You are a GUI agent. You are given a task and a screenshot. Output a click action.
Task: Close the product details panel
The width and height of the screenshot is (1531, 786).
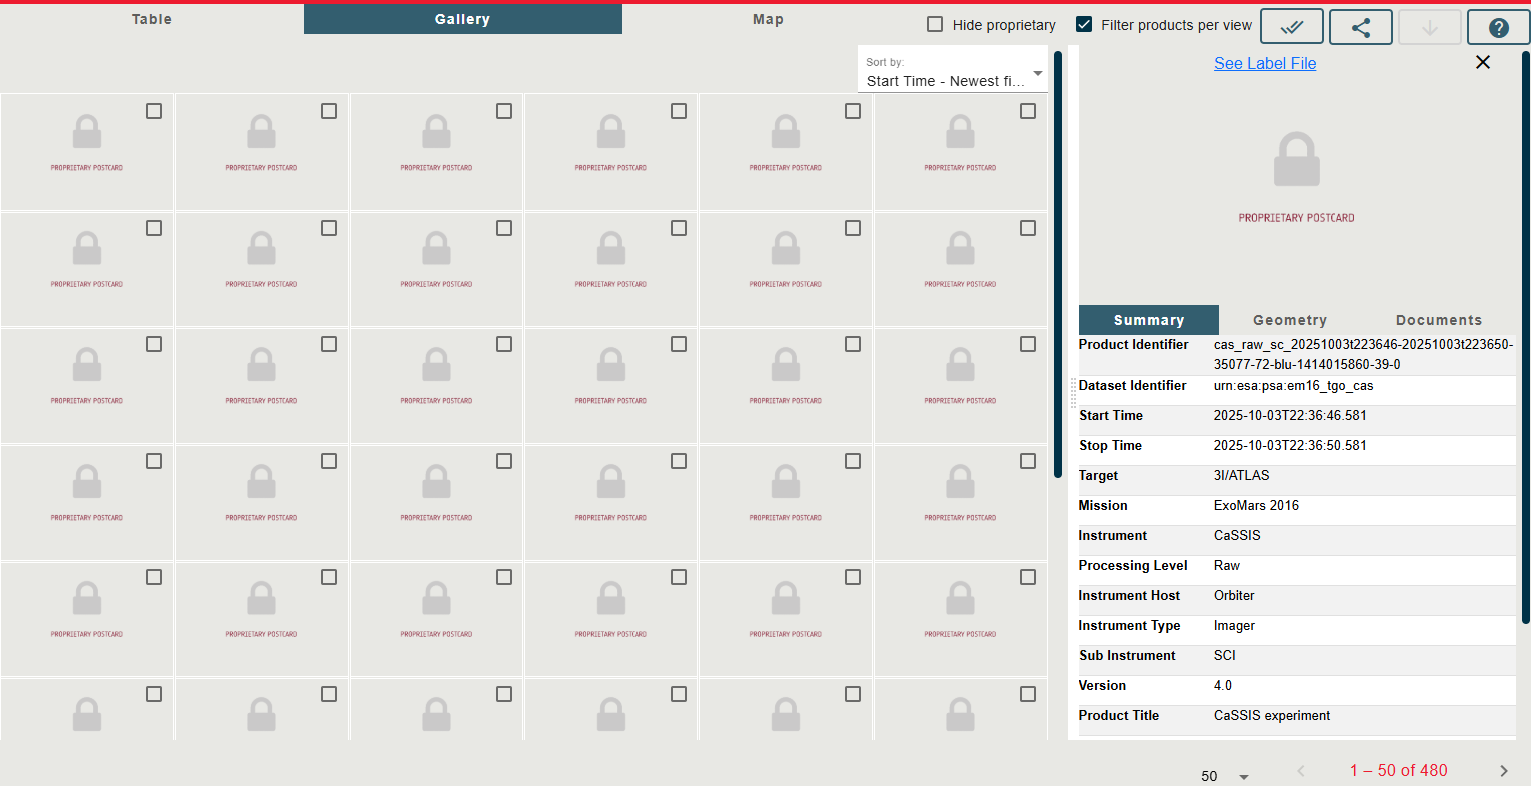1483,62
